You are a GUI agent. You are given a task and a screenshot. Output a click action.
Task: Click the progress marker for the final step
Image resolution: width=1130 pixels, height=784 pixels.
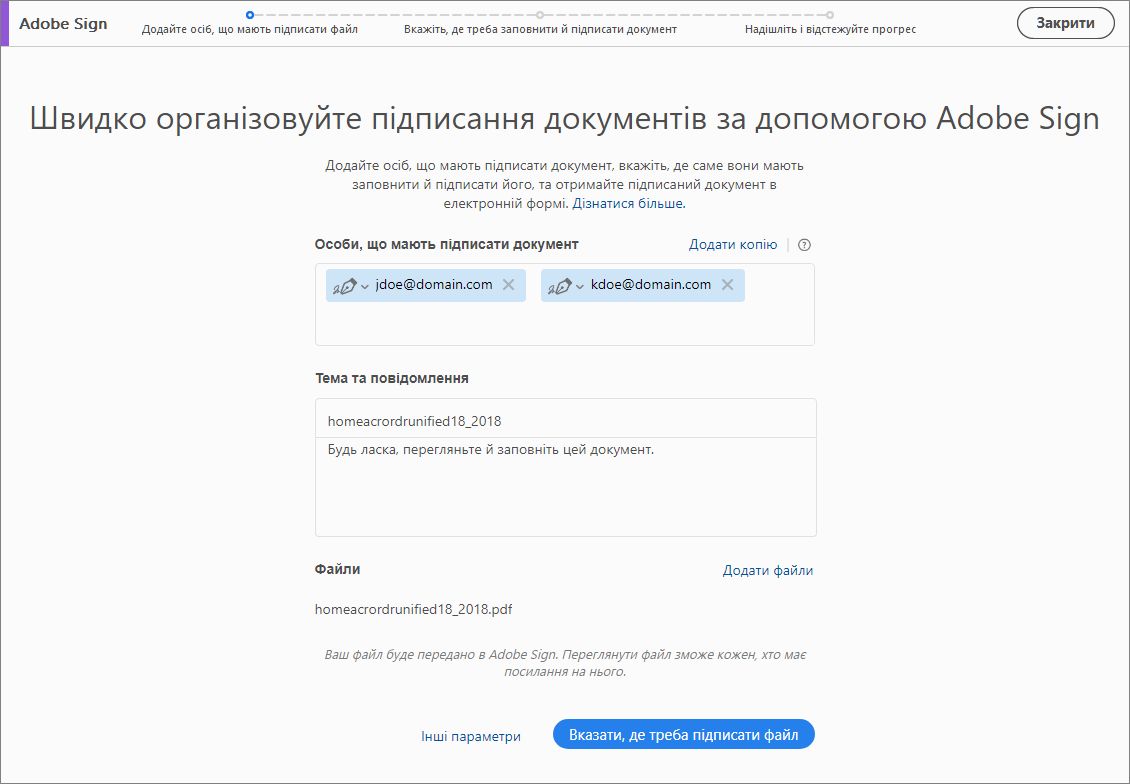(x=829, y=16)
